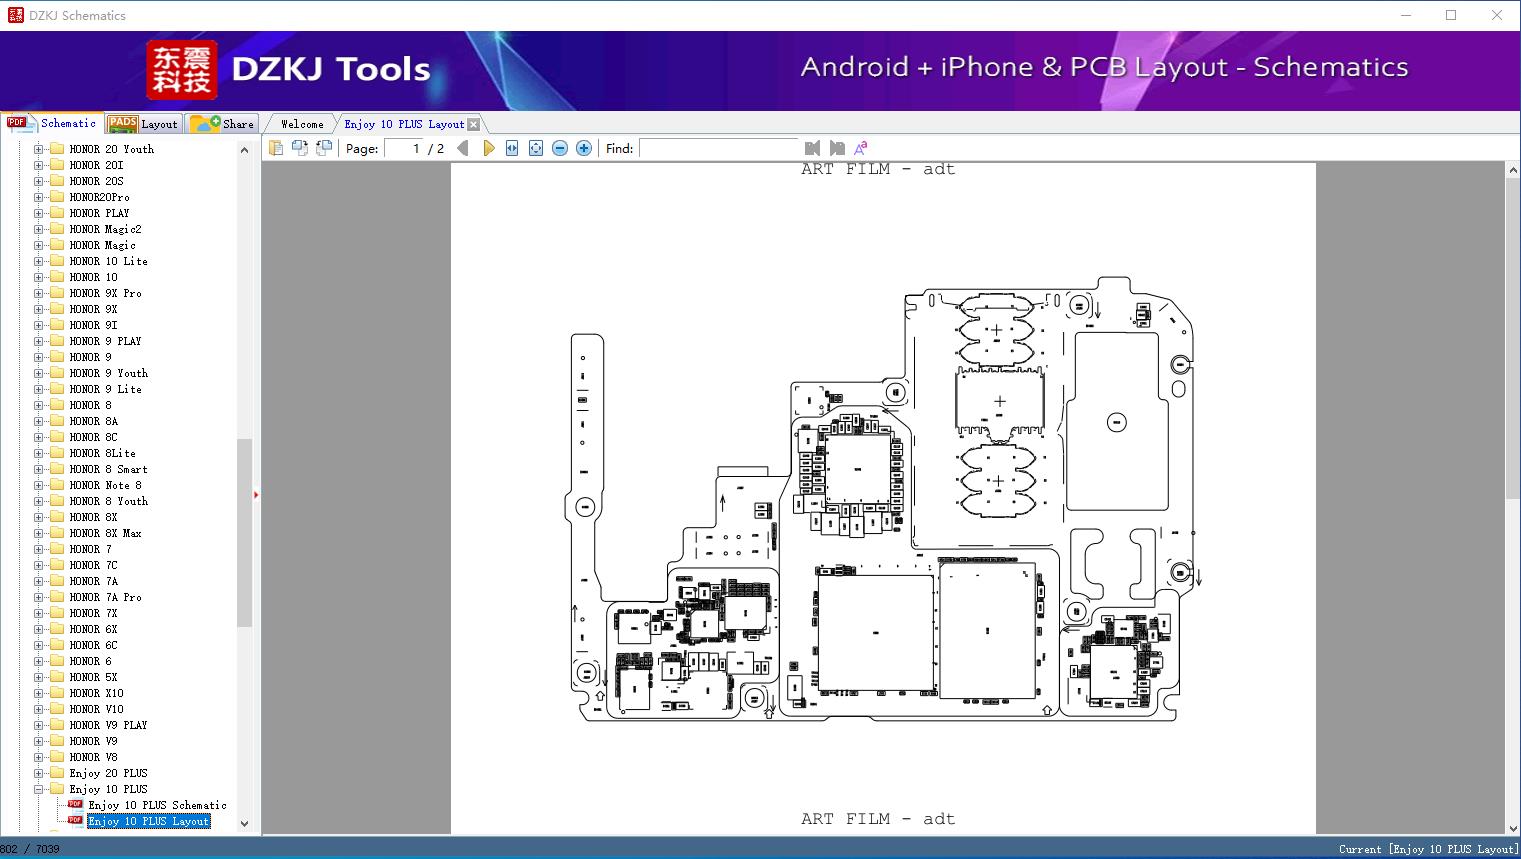Image resolution: width=1521 pixels, height=859 pixels.
Task: Expand the HONOR Magic tree node
Action: coord(39,245)
